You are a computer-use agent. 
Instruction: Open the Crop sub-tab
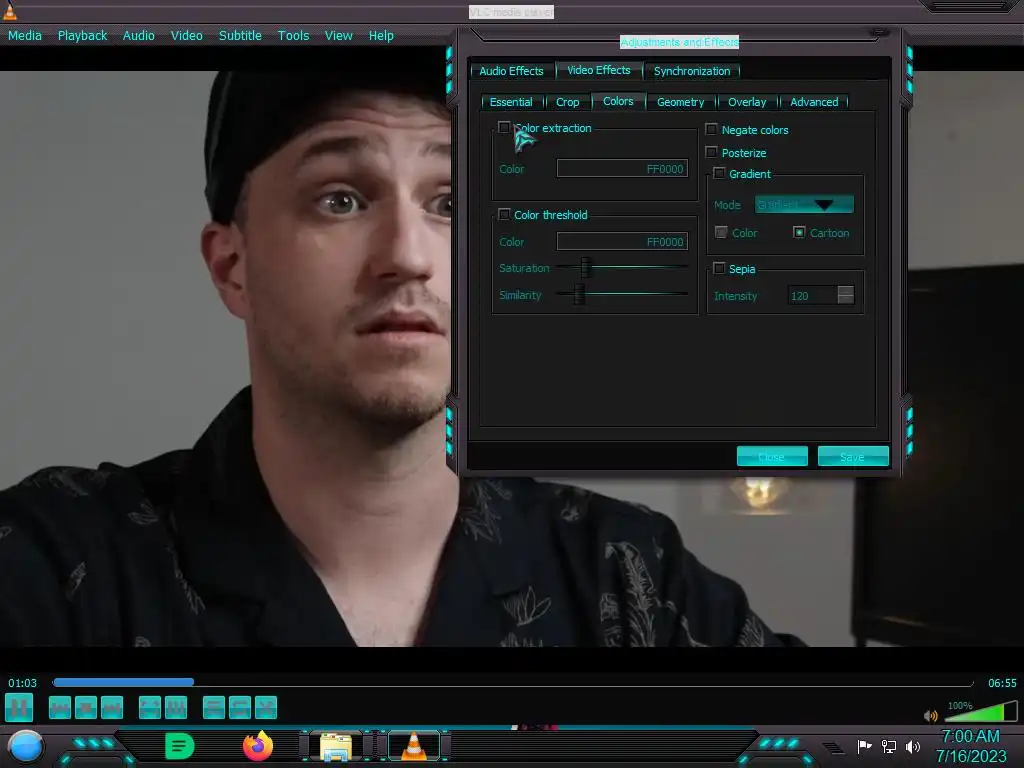568,102
